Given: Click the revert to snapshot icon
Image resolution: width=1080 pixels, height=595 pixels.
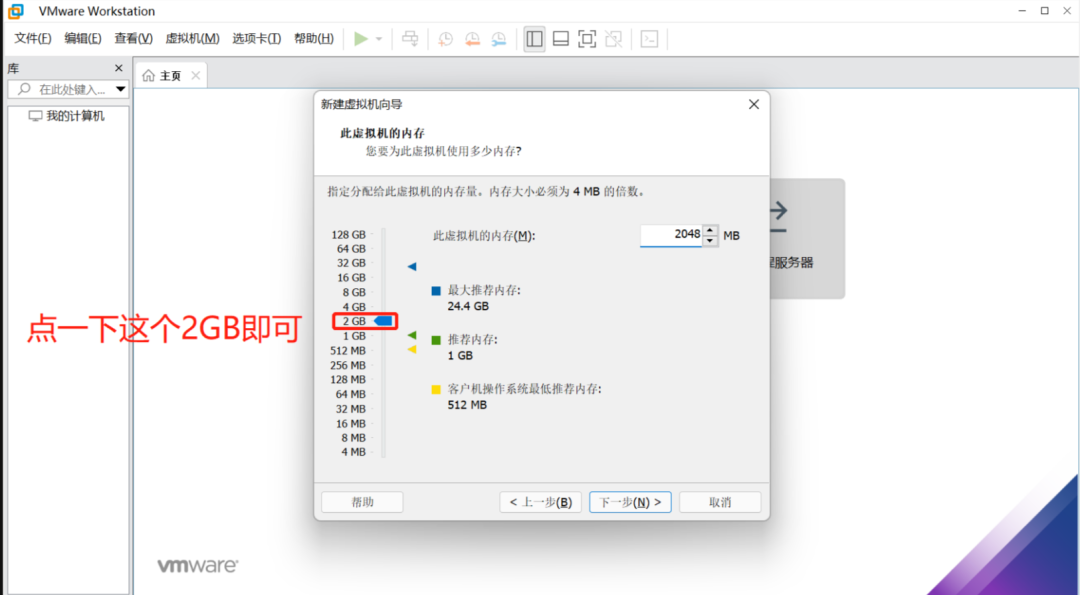Looking at the screenshot, I should (472, 39).
